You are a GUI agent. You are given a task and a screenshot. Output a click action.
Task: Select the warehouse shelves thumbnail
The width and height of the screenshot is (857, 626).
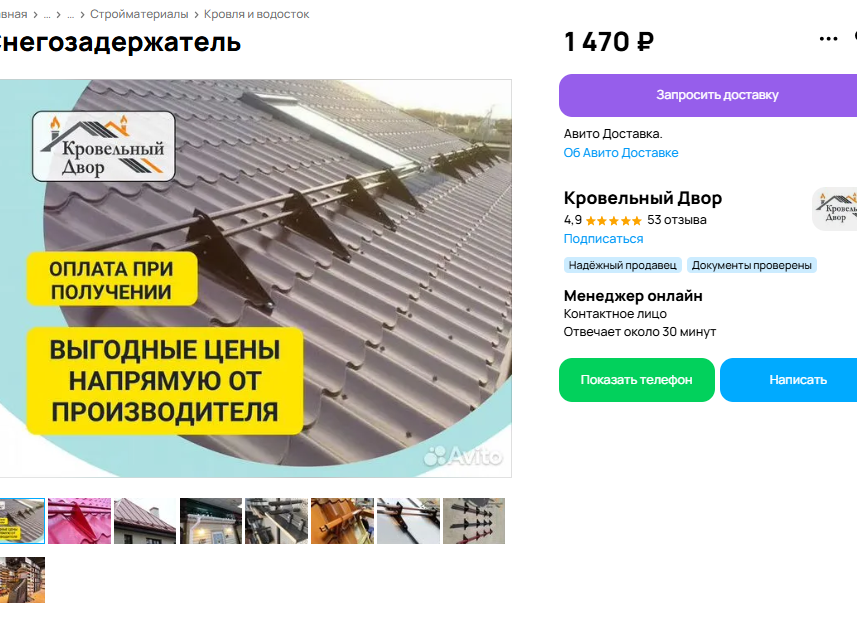[x=22, y=580]
